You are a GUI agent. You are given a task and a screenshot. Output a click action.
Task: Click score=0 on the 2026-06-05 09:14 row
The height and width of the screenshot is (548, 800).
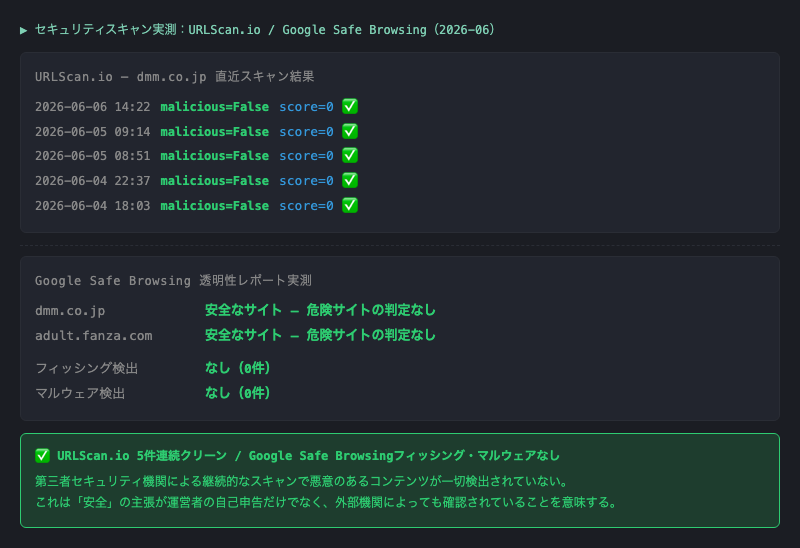[306, 132]
